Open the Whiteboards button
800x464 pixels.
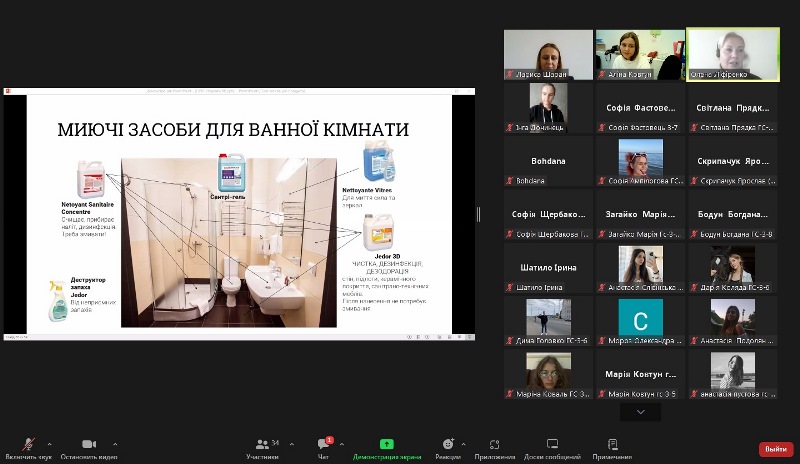[x=552, y=448]
